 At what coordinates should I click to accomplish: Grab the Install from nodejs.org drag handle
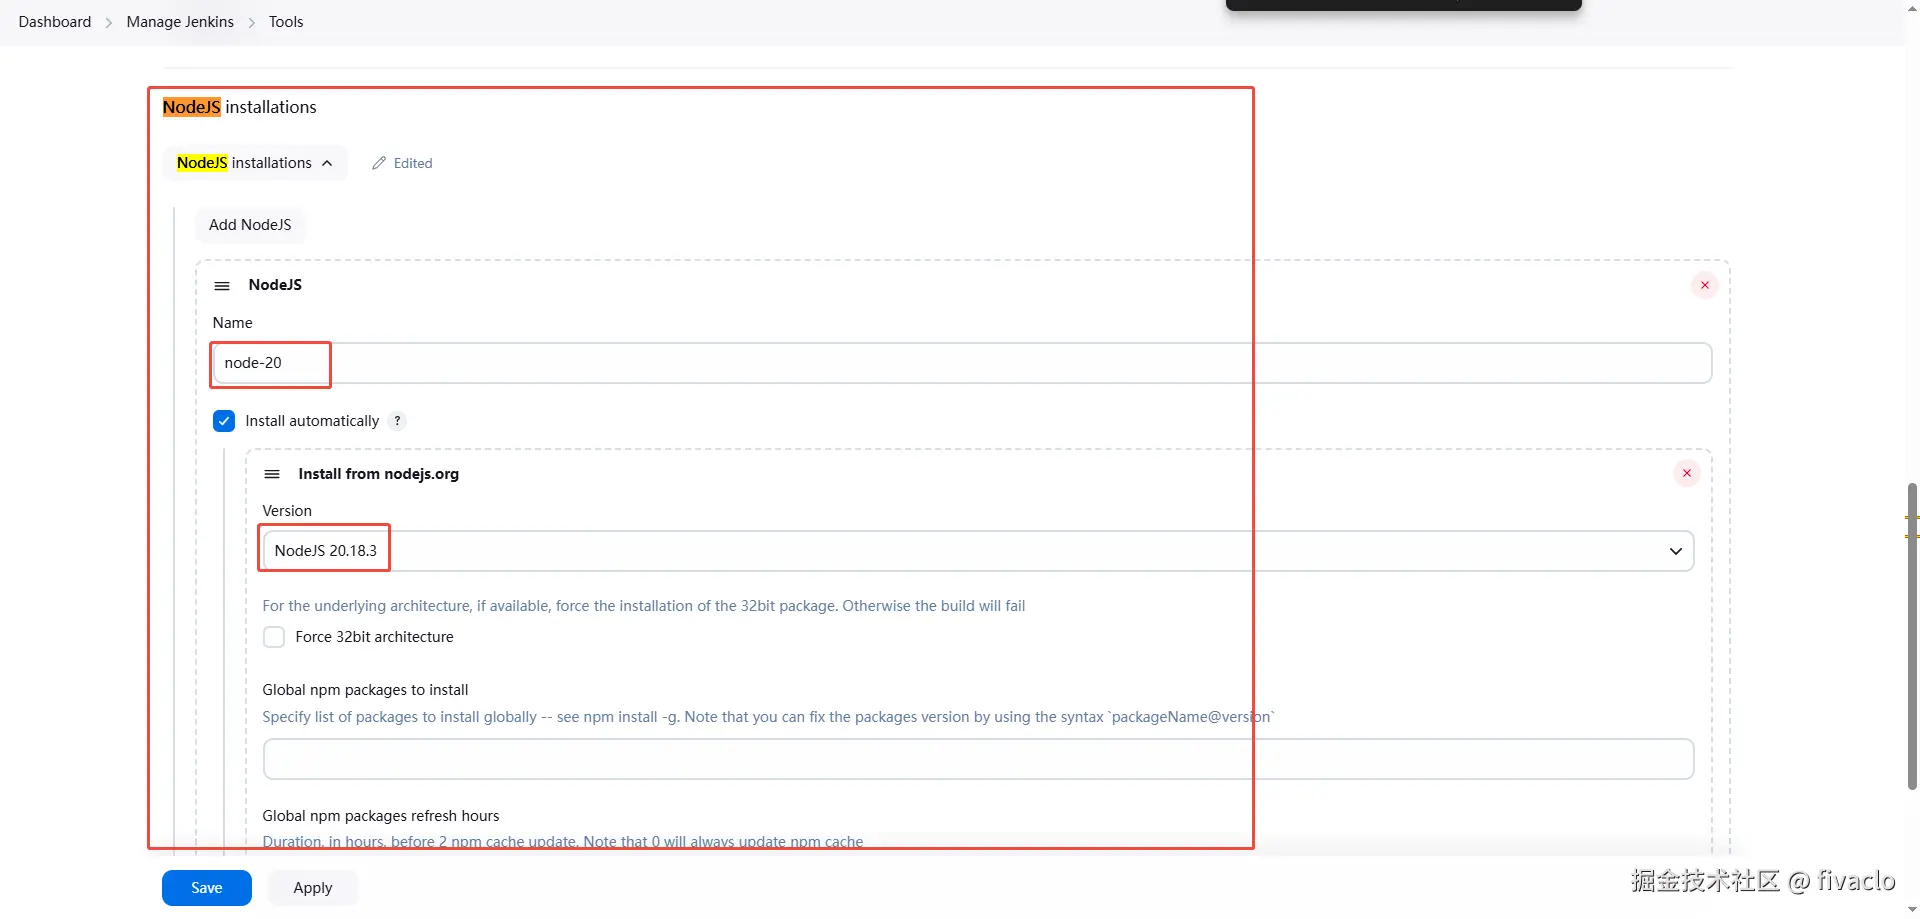pos(272,474)
